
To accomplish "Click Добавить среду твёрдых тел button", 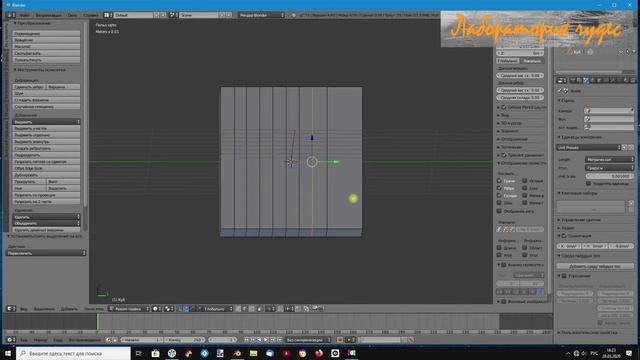I will (595, 266).
